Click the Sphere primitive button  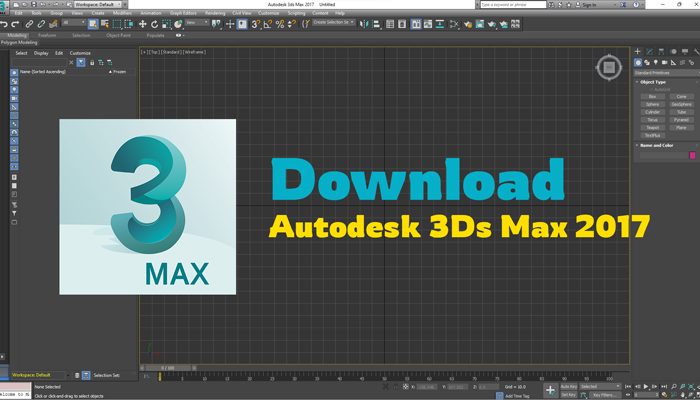click(652, 104)
